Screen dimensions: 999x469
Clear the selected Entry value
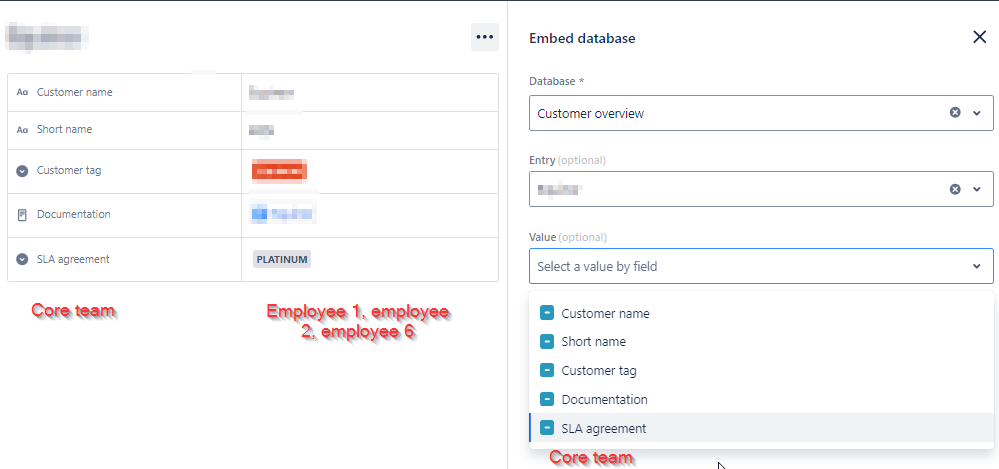(x=955, y=189)
